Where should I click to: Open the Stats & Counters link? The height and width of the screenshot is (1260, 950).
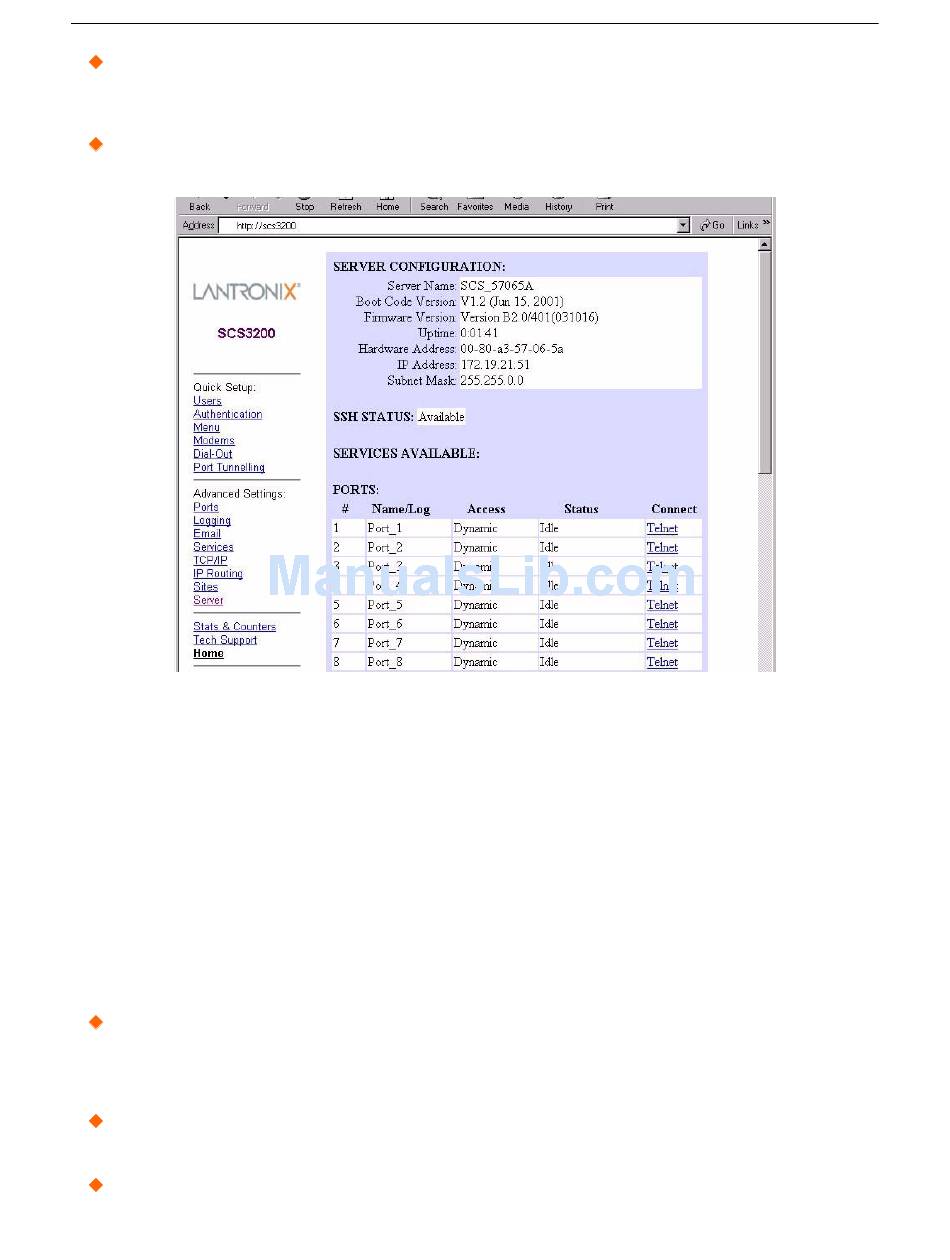(x=234, y=627)
